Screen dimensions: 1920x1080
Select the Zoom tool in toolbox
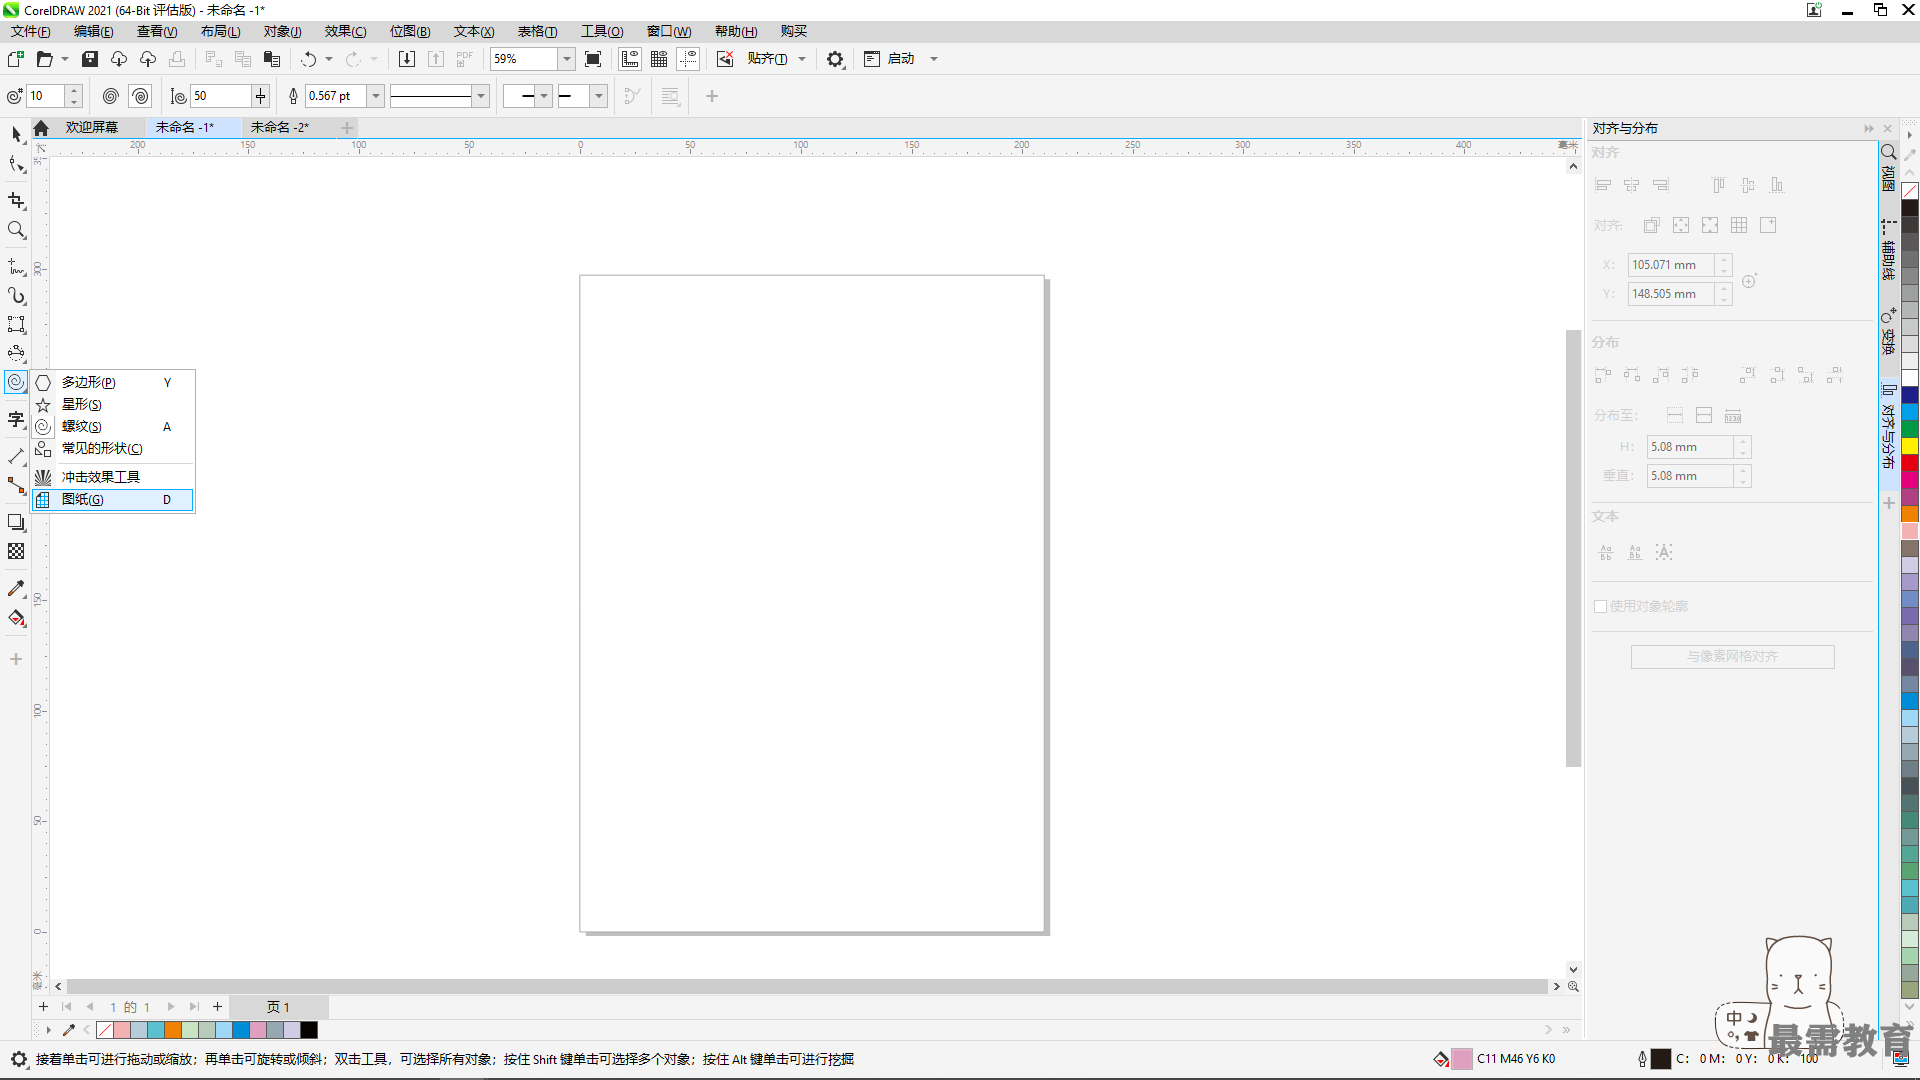pos(16,230)
